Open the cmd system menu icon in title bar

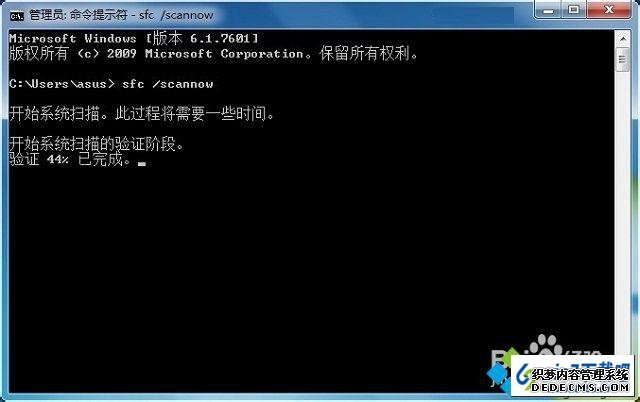pos(17,16)
